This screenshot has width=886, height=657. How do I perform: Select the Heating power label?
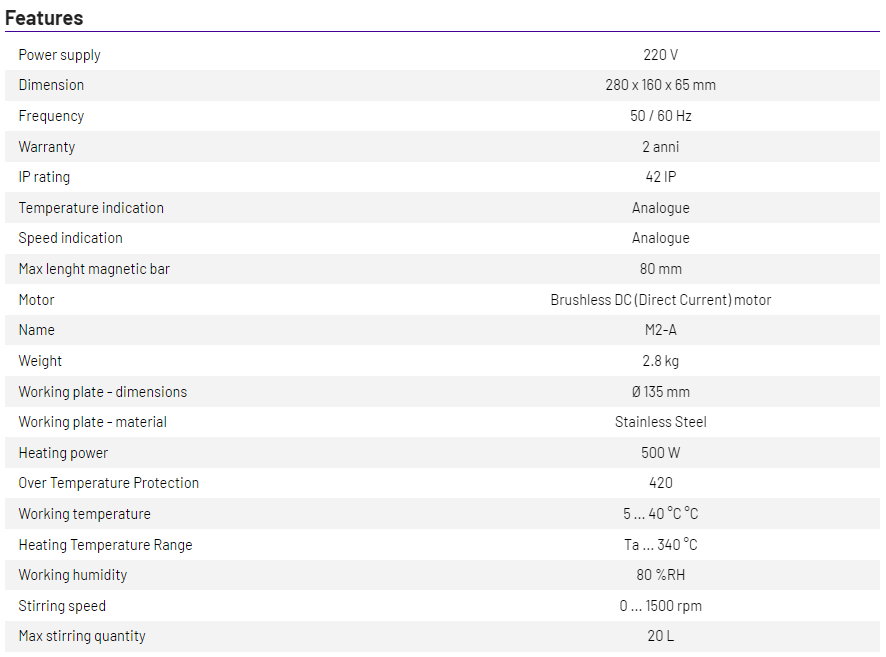click(63, 453)
